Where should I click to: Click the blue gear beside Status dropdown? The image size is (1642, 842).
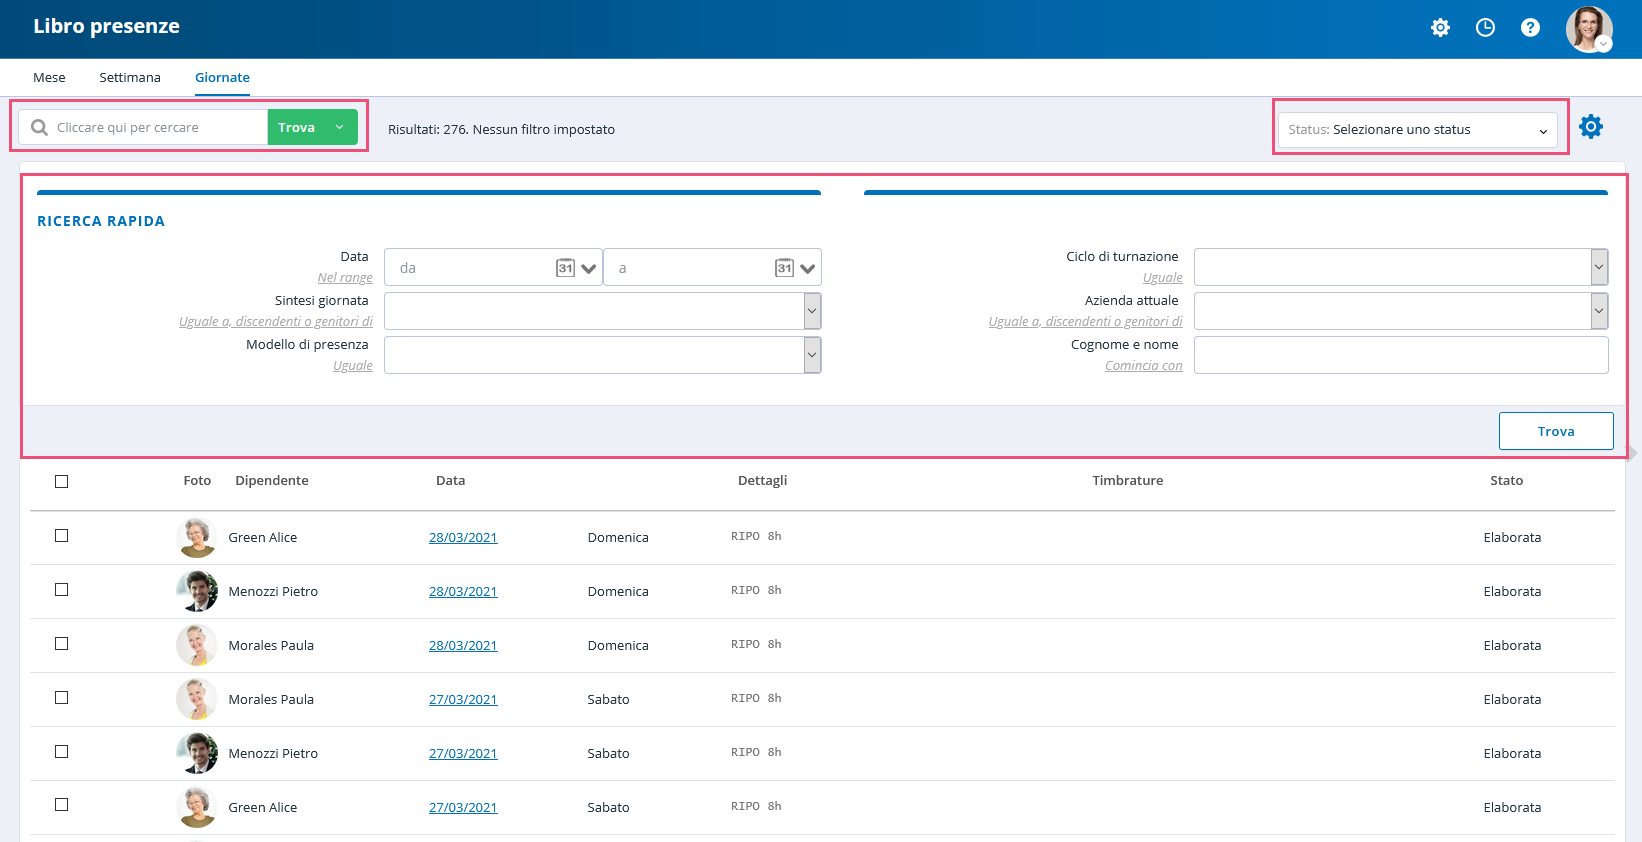click(x=1591, y=127)
